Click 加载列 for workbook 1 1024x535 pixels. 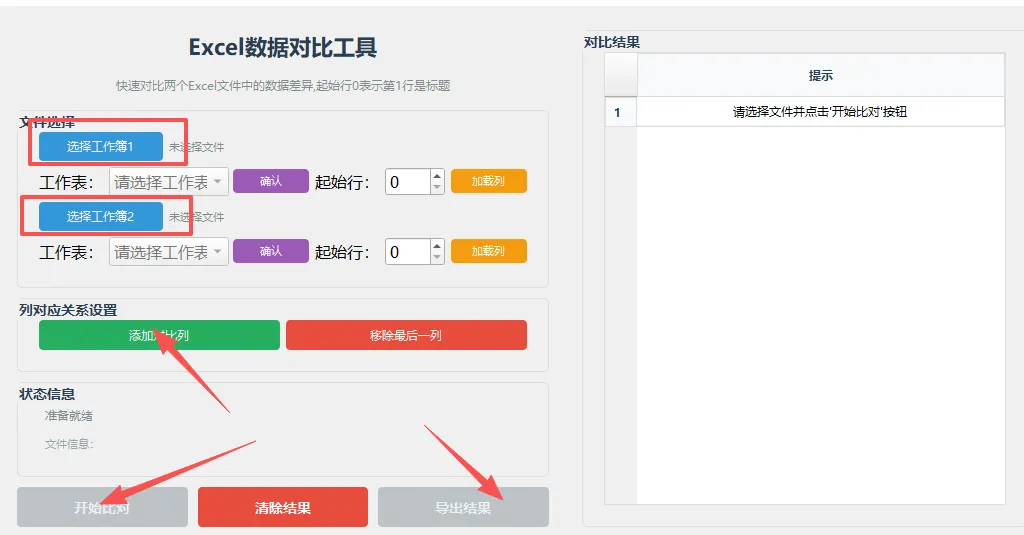(488, 181)
